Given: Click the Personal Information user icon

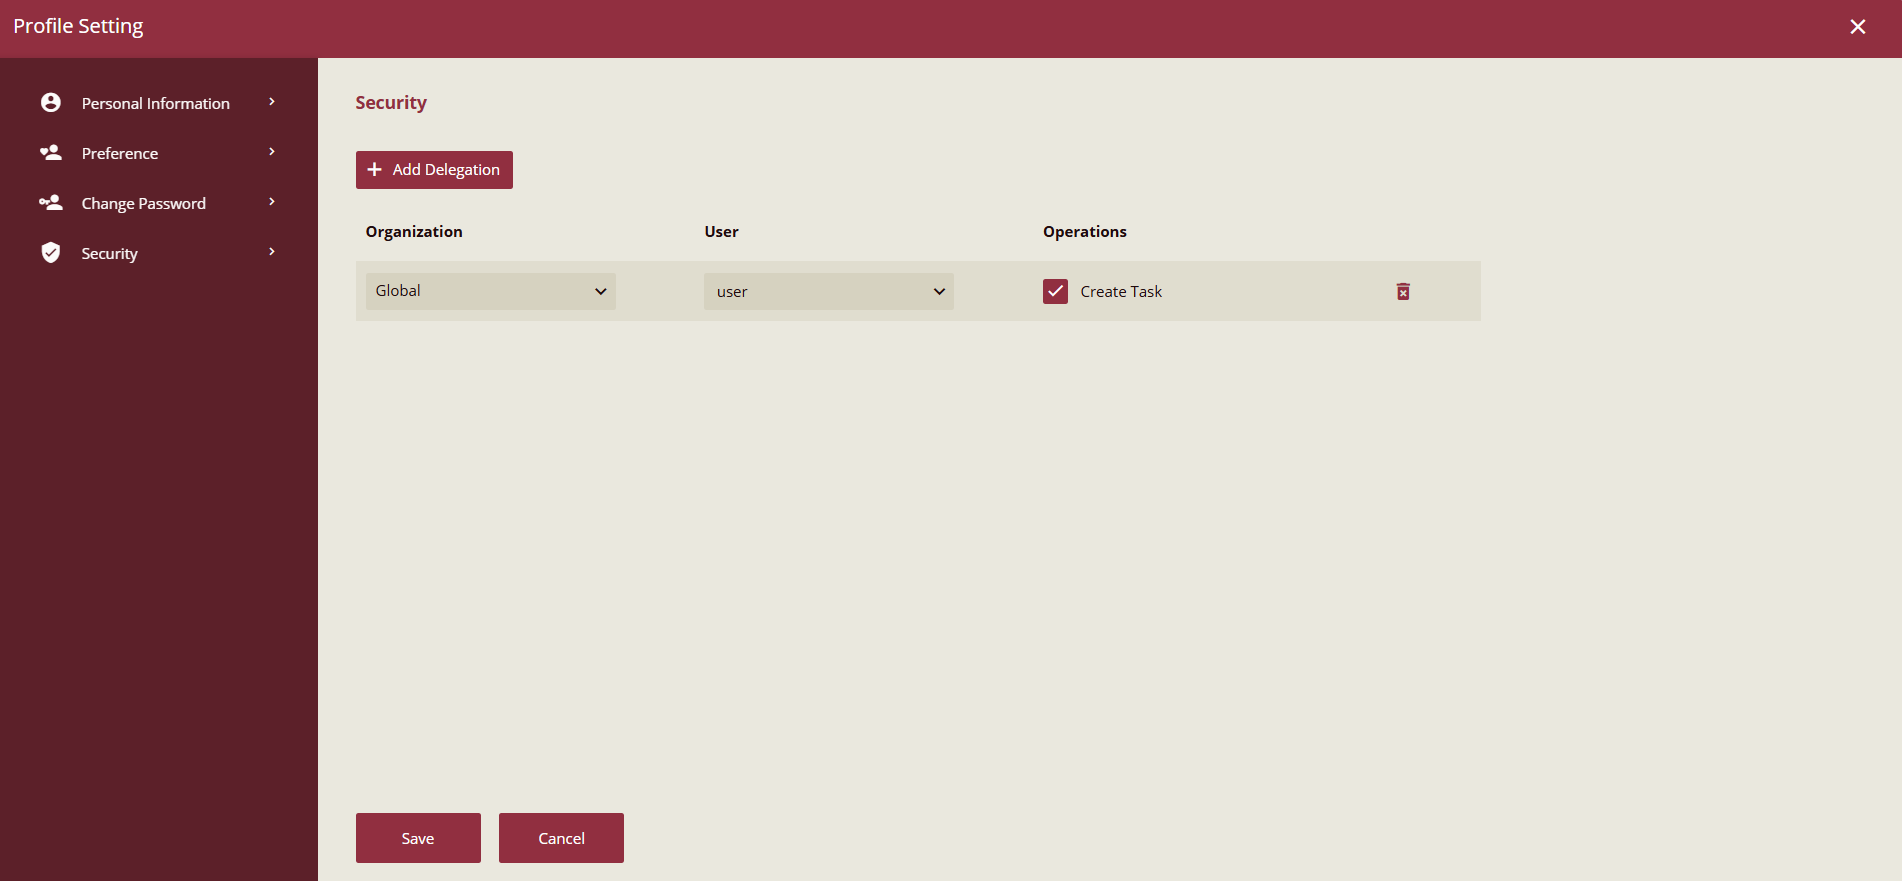Looking at the screenshot, I should 51,103.
